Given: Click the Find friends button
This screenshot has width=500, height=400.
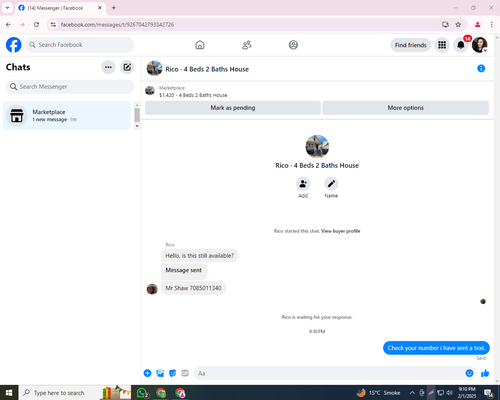Looking at the screenshot, I should click(x=411, y=45).
